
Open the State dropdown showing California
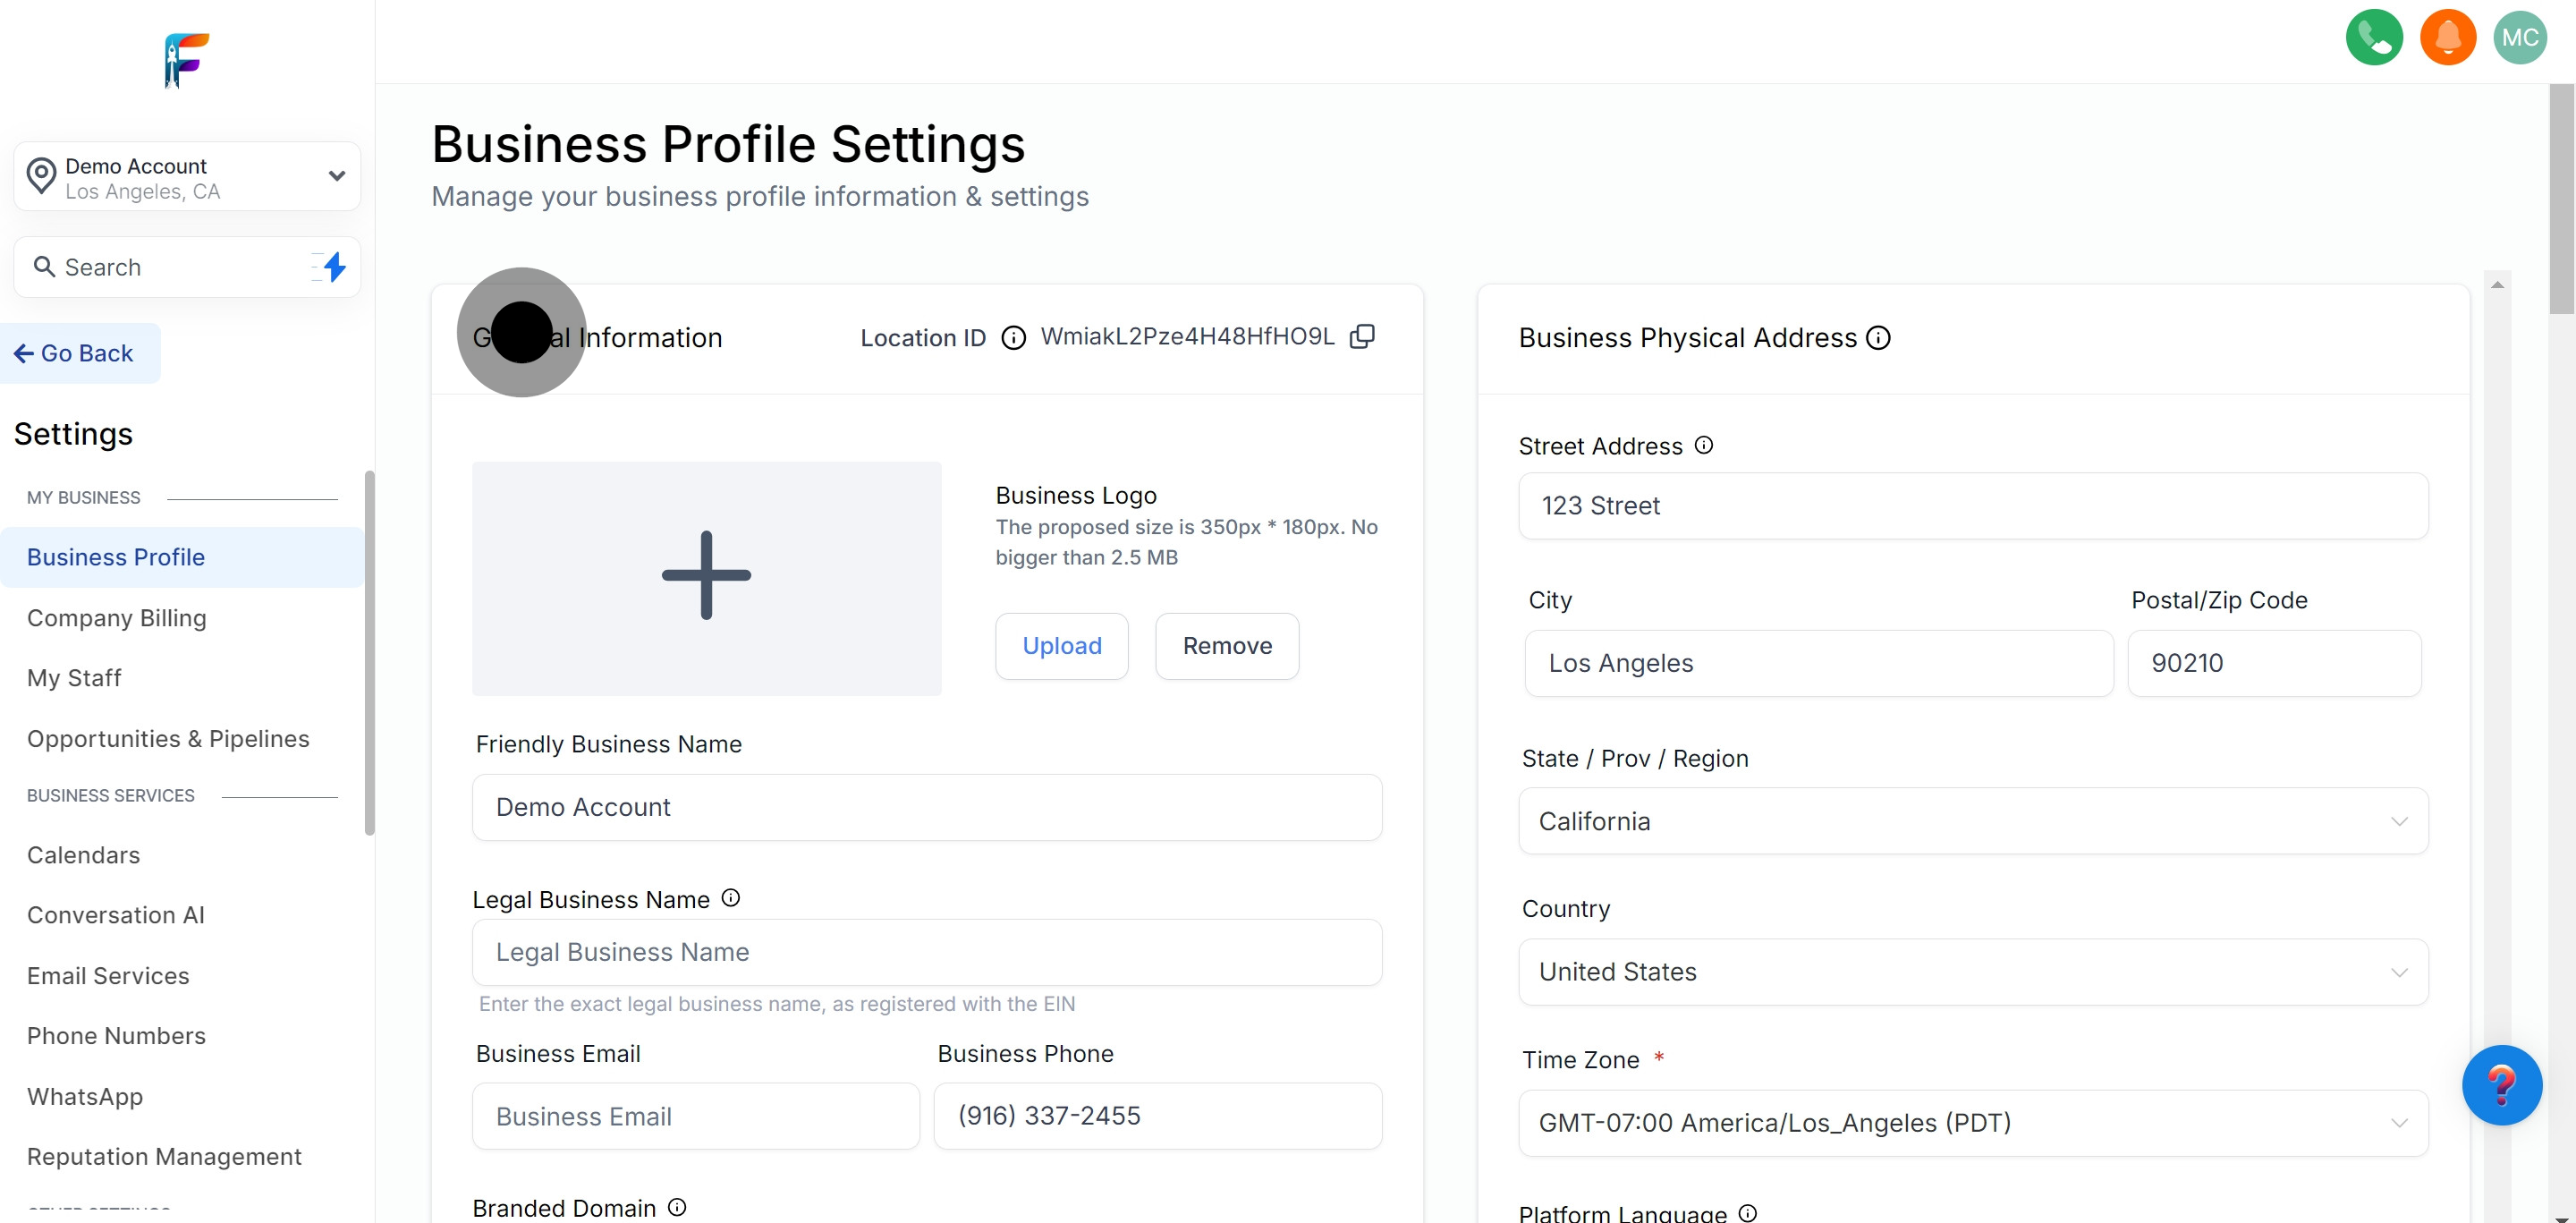point(1972,821)
